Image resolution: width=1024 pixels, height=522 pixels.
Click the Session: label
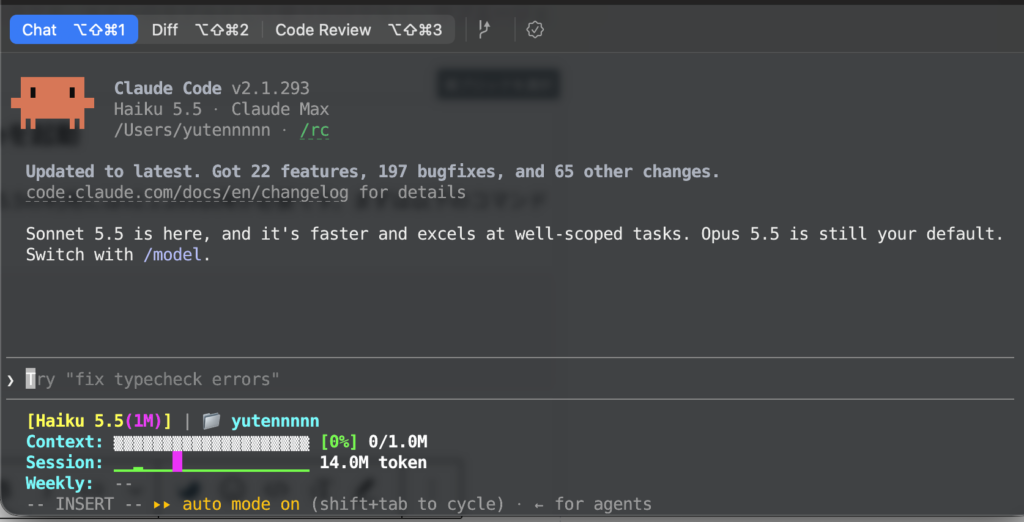[x=65, y=463]
